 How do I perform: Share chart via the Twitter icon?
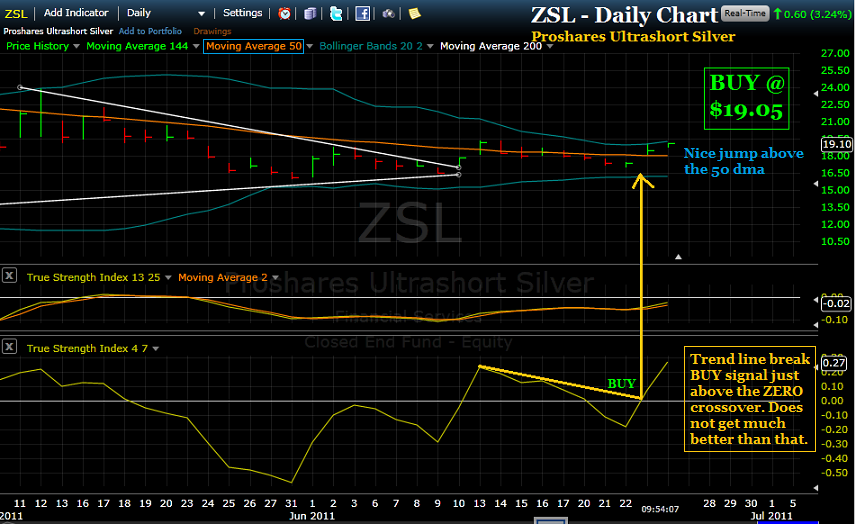tap(336, 13)
